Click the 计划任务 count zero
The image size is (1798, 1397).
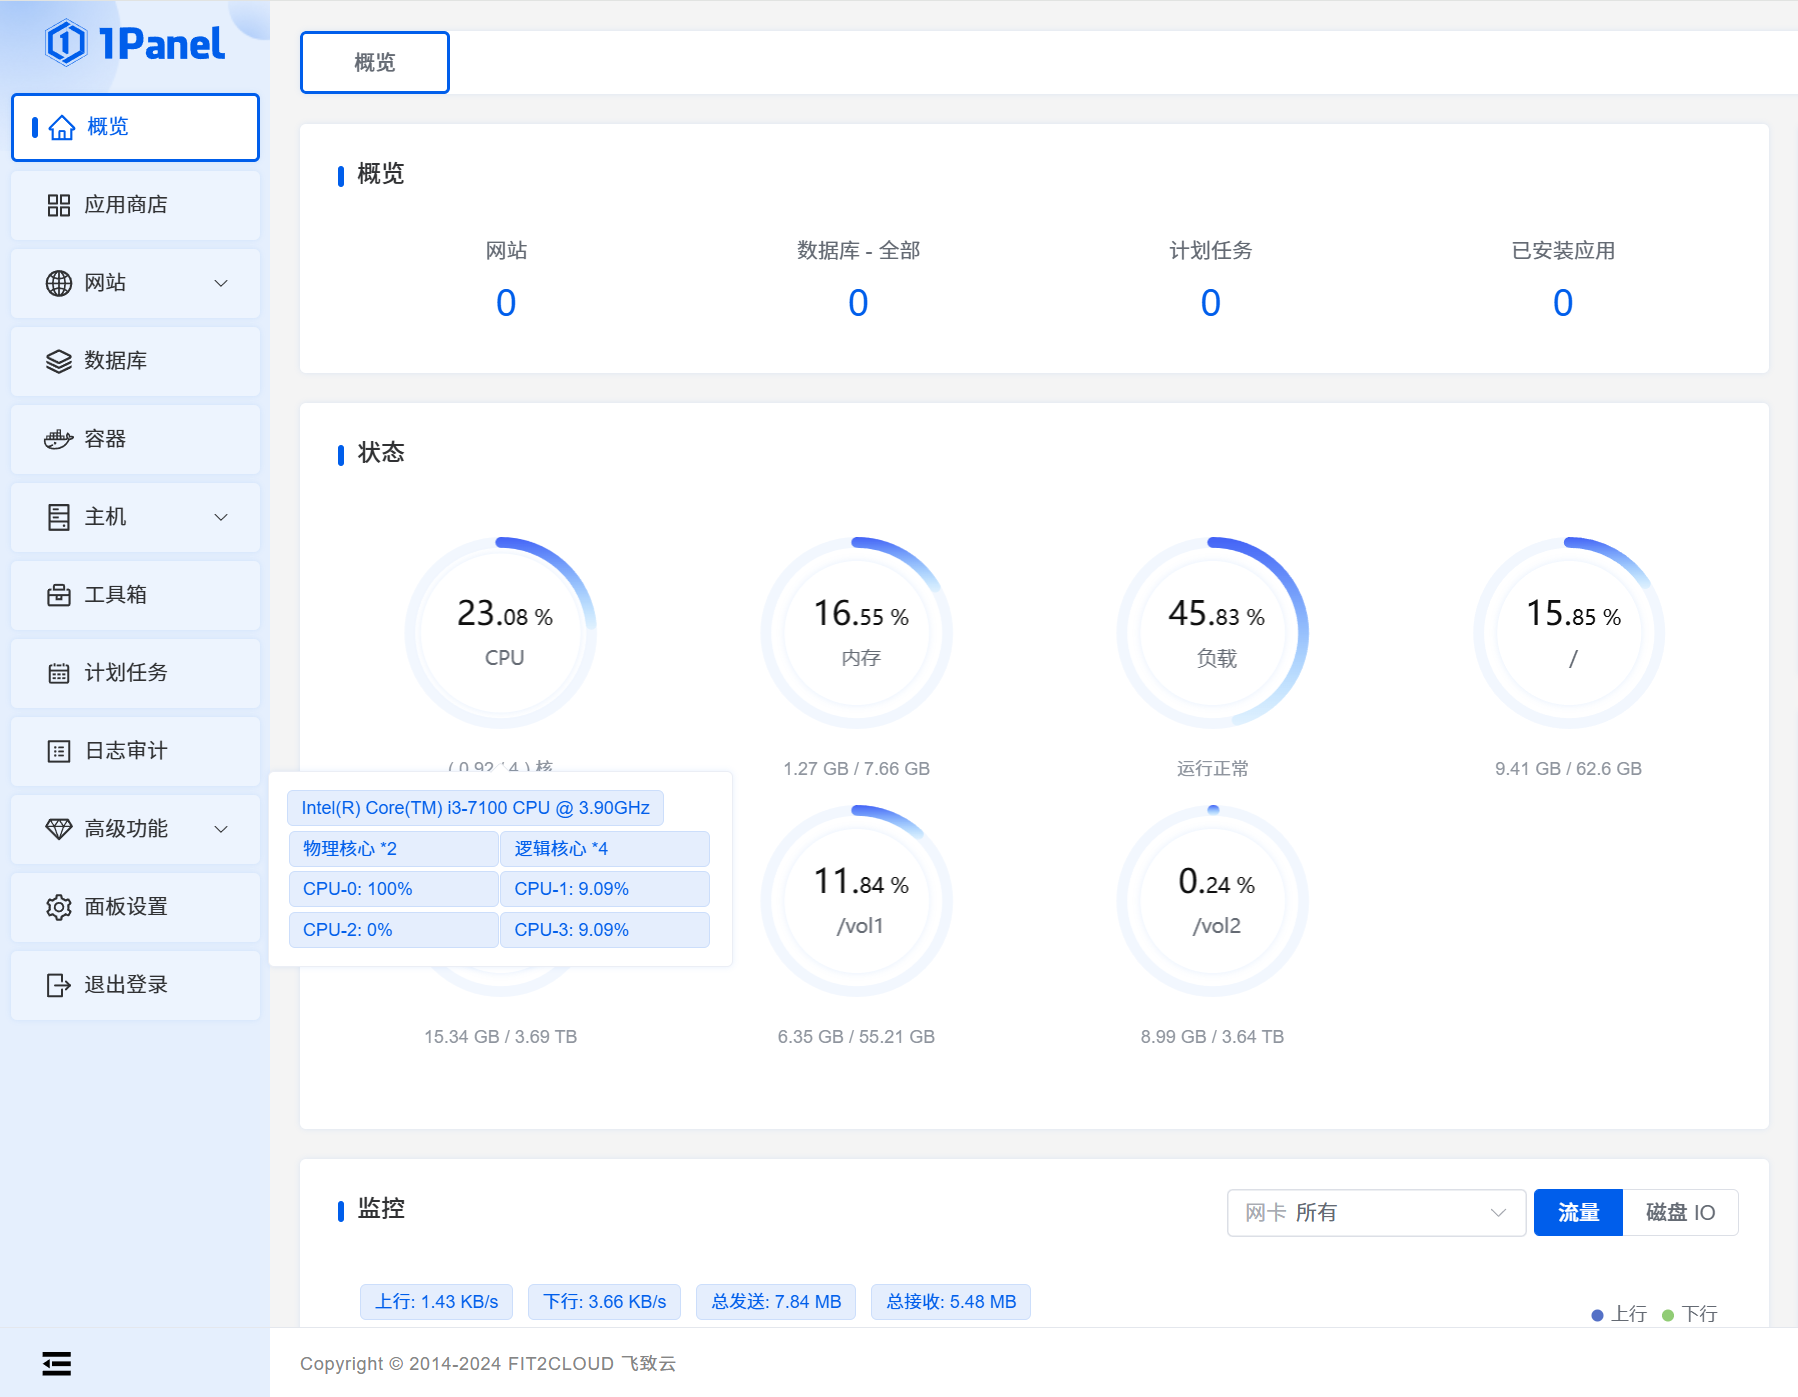coord(1211,303)
